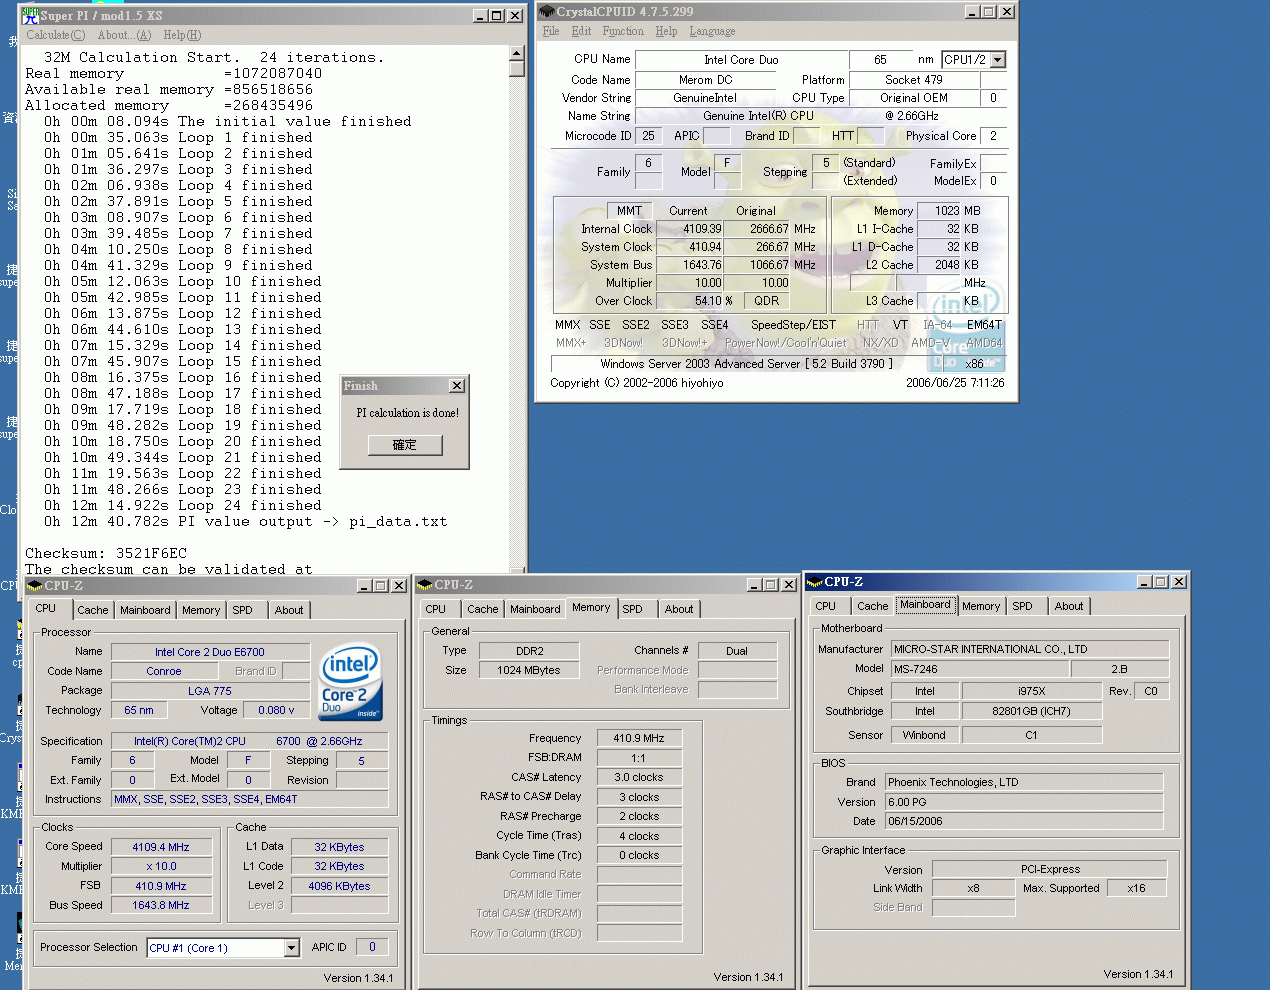Image resolution: width=1270 pixels, height=990 pixels.
Task: Open CrystalCPUID Help menu
Action: click(x=666, y=31)
